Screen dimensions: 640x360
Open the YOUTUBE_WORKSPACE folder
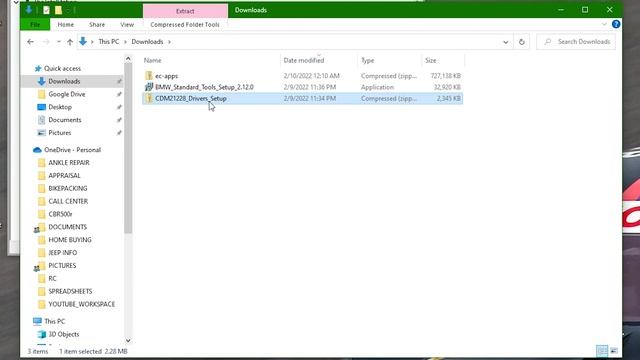click(81, 304)
